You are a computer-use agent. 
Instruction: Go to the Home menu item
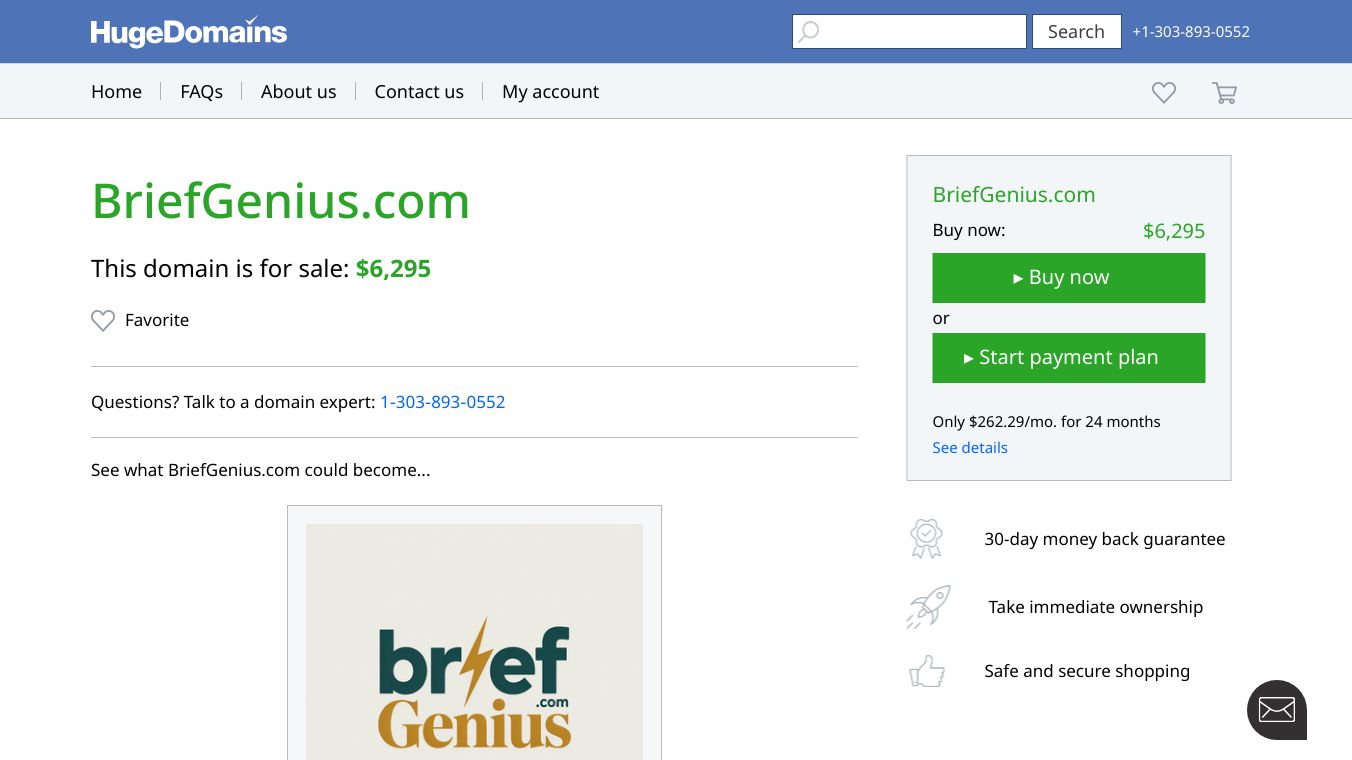pyautogui.click(x=116, y=92)
